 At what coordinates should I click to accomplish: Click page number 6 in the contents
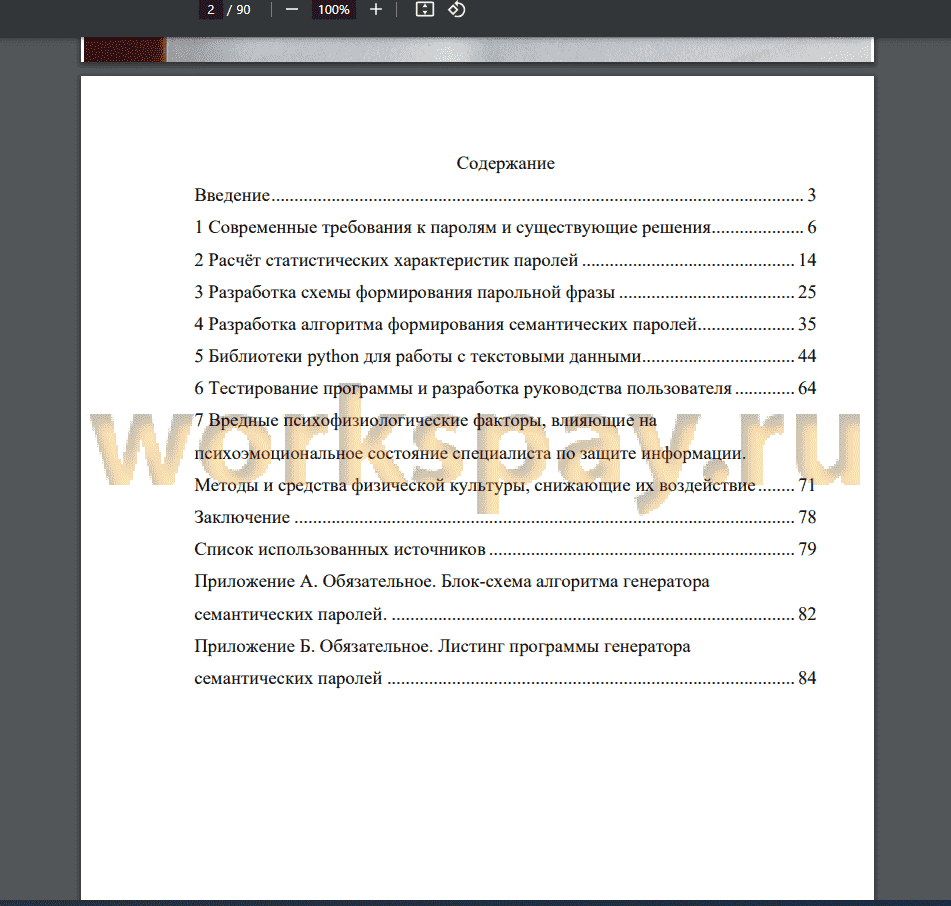pos(812,227)
